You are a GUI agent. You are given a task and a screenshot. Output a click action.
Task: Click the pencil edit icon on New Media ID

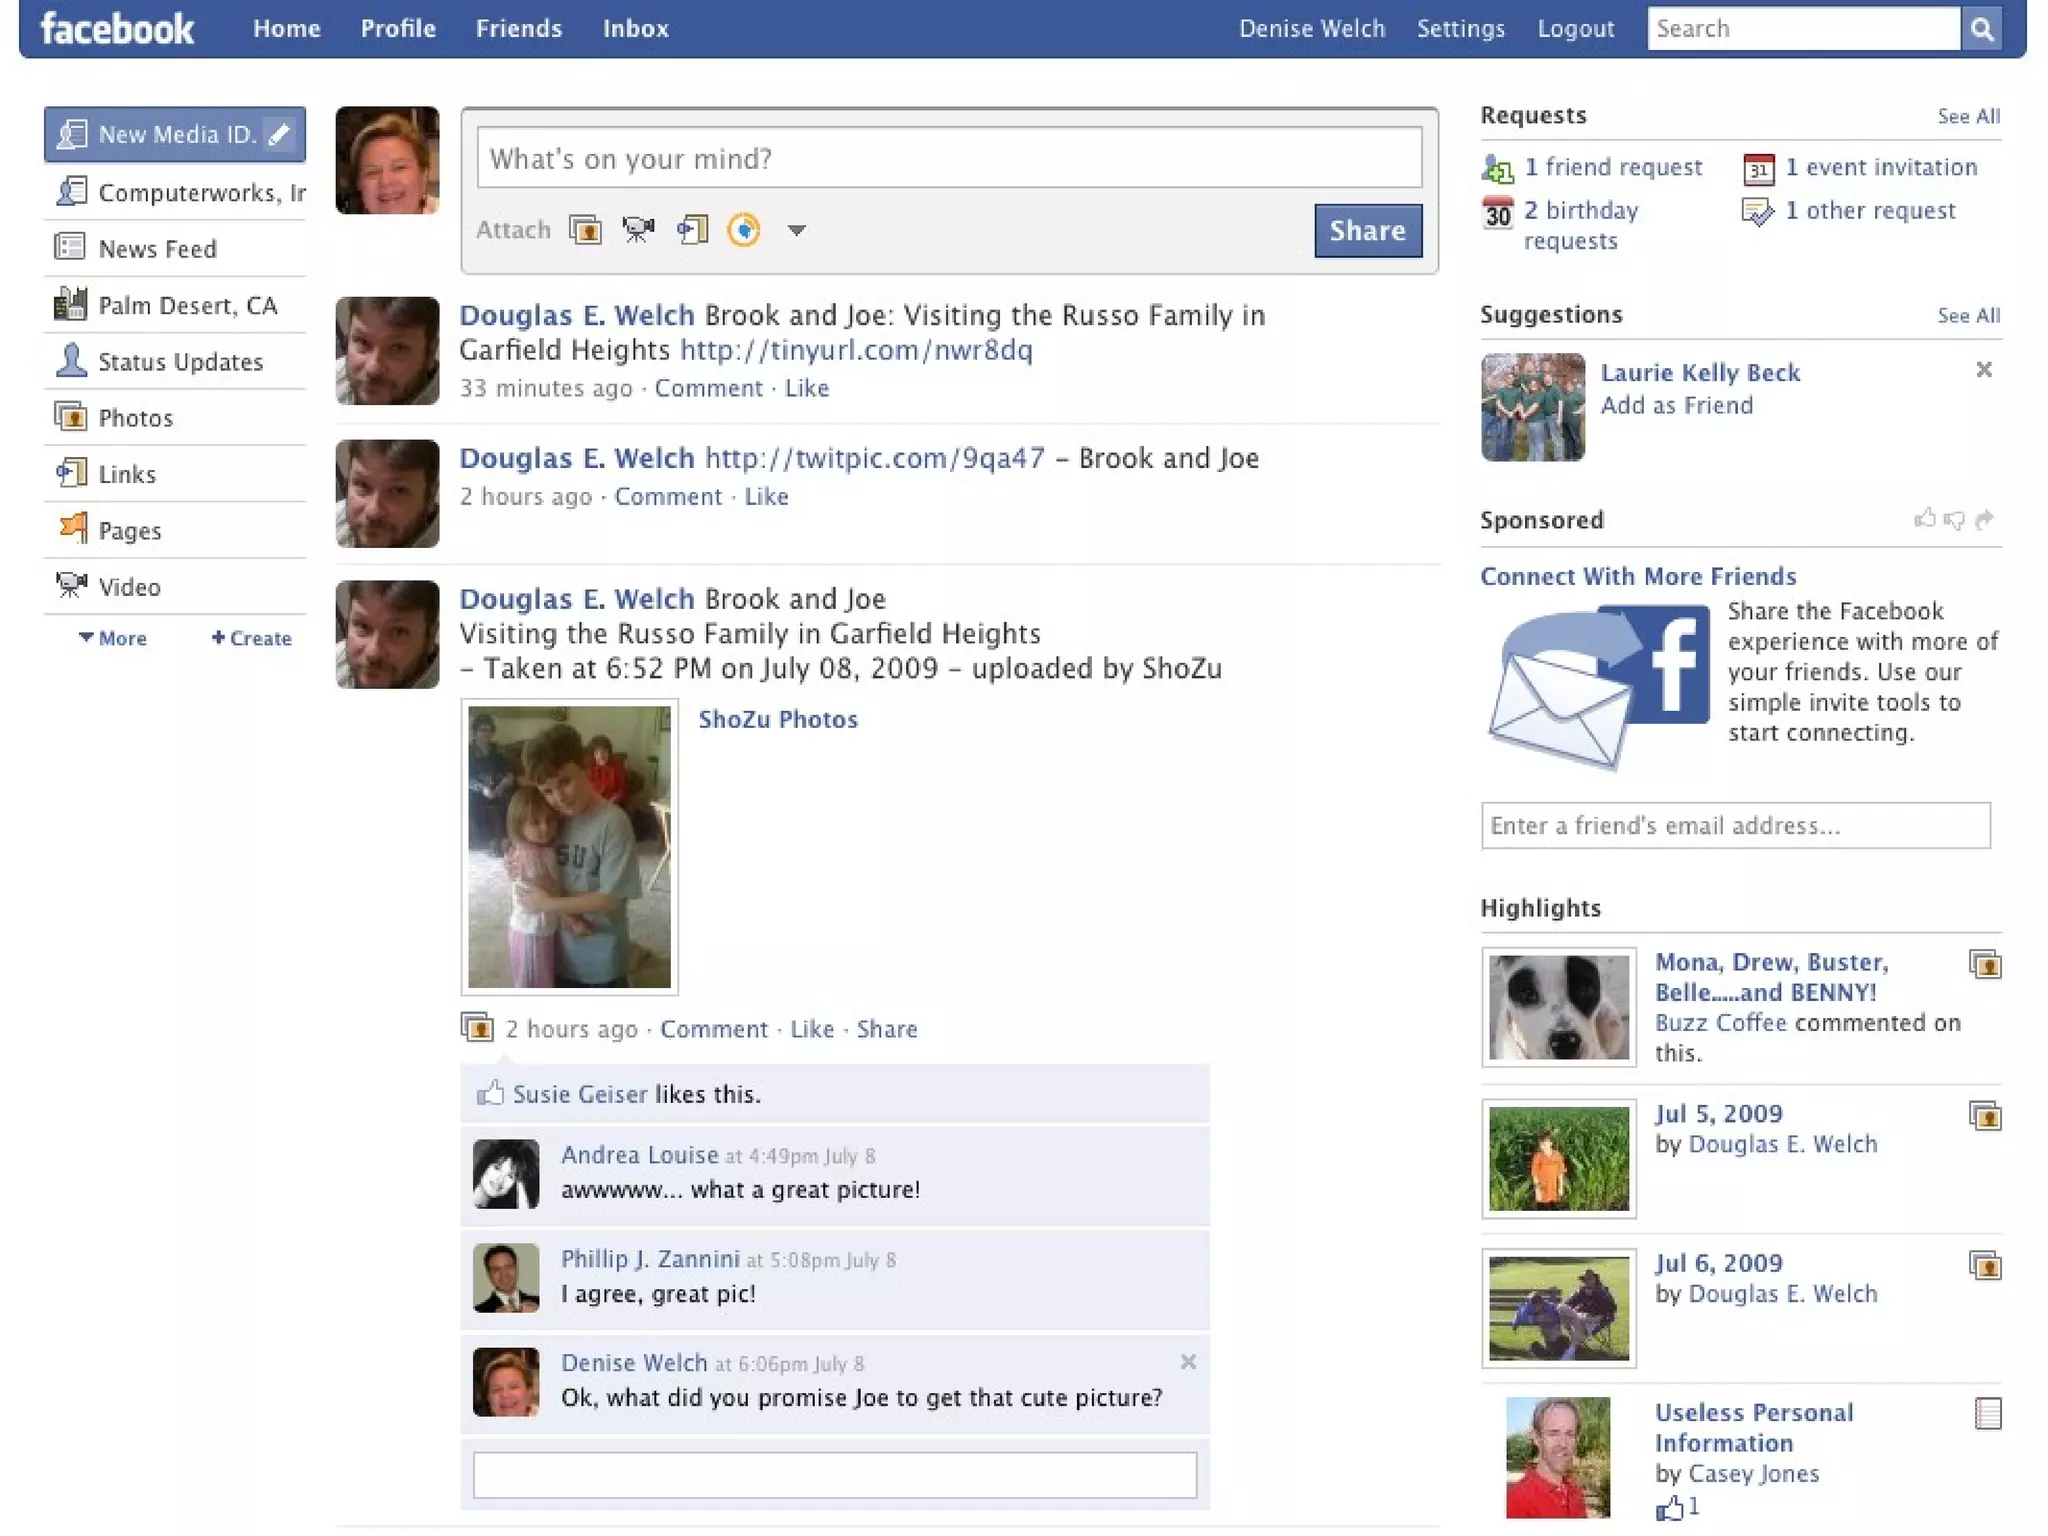click(x=281, y=134)
